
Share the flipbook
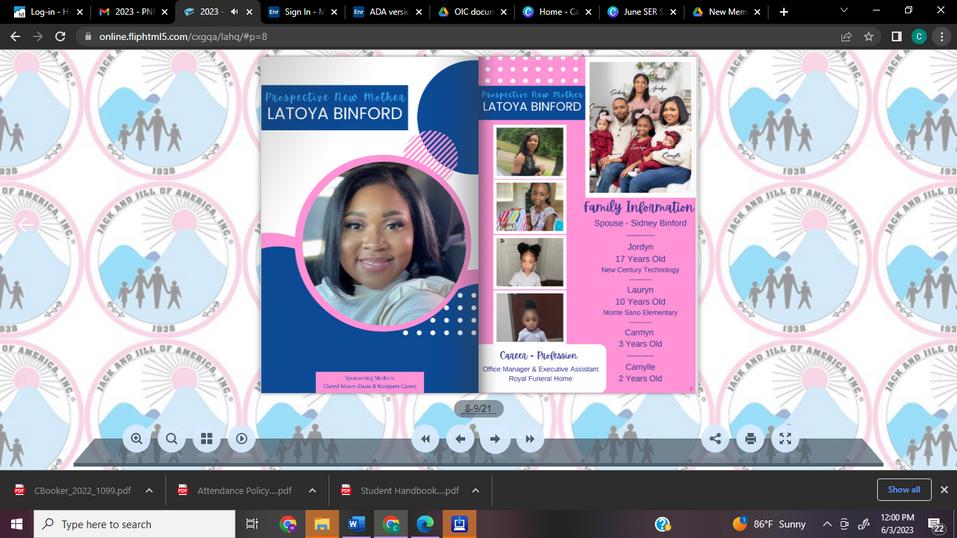click(x=715, y=438)
